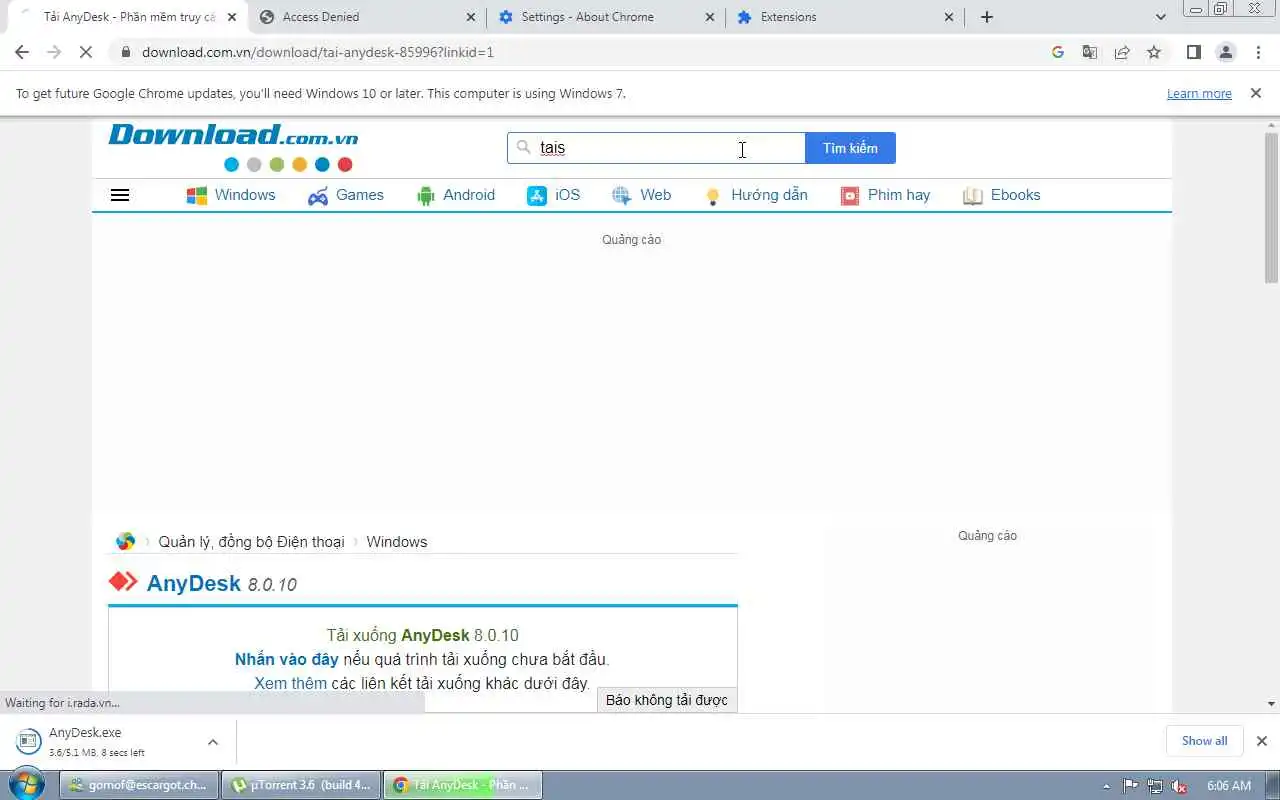
Task: Click the address bar URL
Action: point(318,52)
